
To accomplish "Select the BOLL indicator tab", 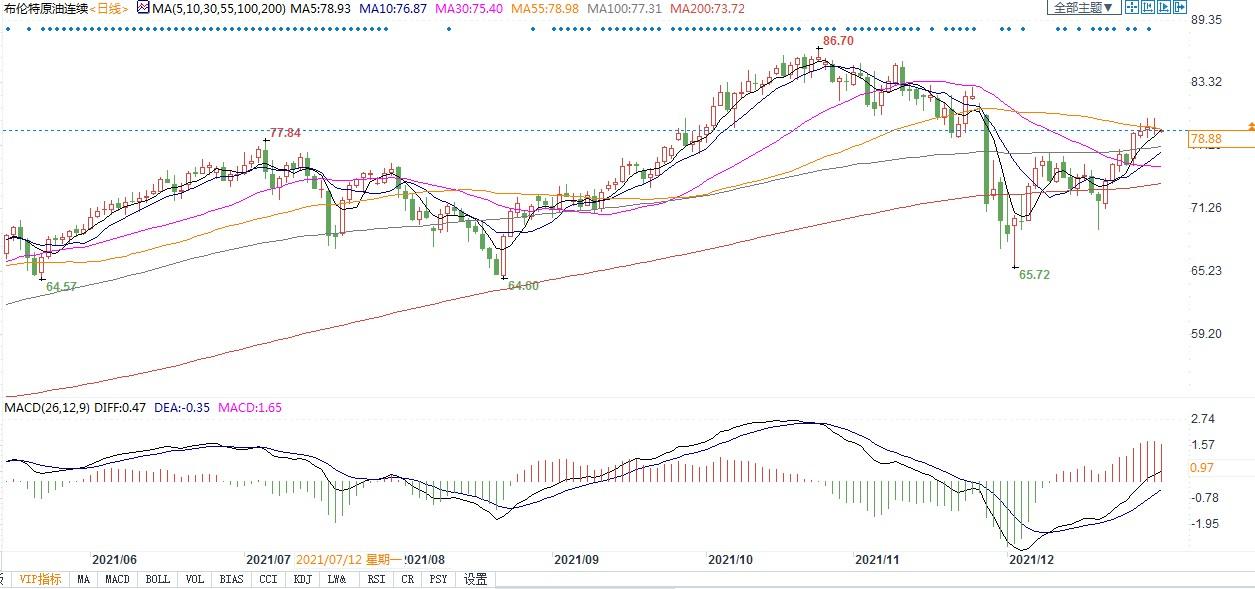I will coord(157,579).
